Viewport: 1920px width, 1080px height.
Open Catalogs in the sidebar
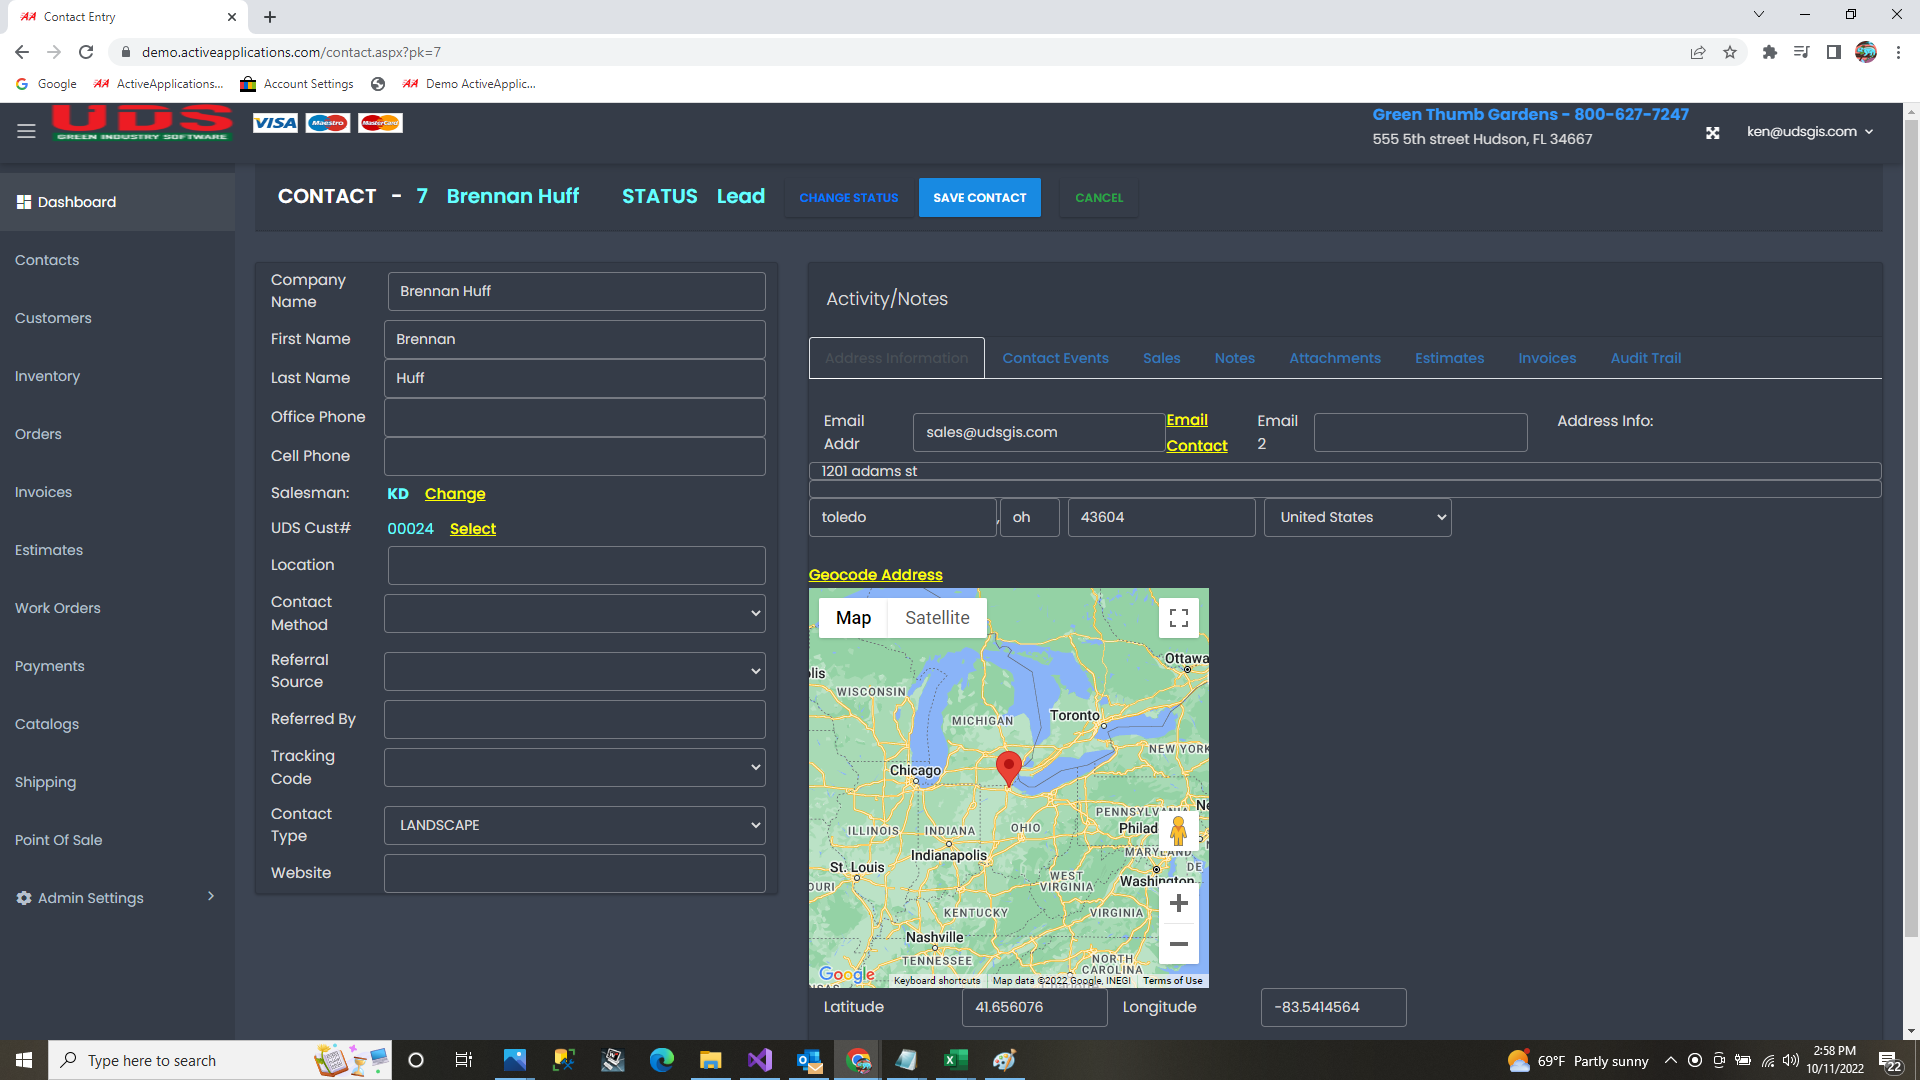[46, 724]
